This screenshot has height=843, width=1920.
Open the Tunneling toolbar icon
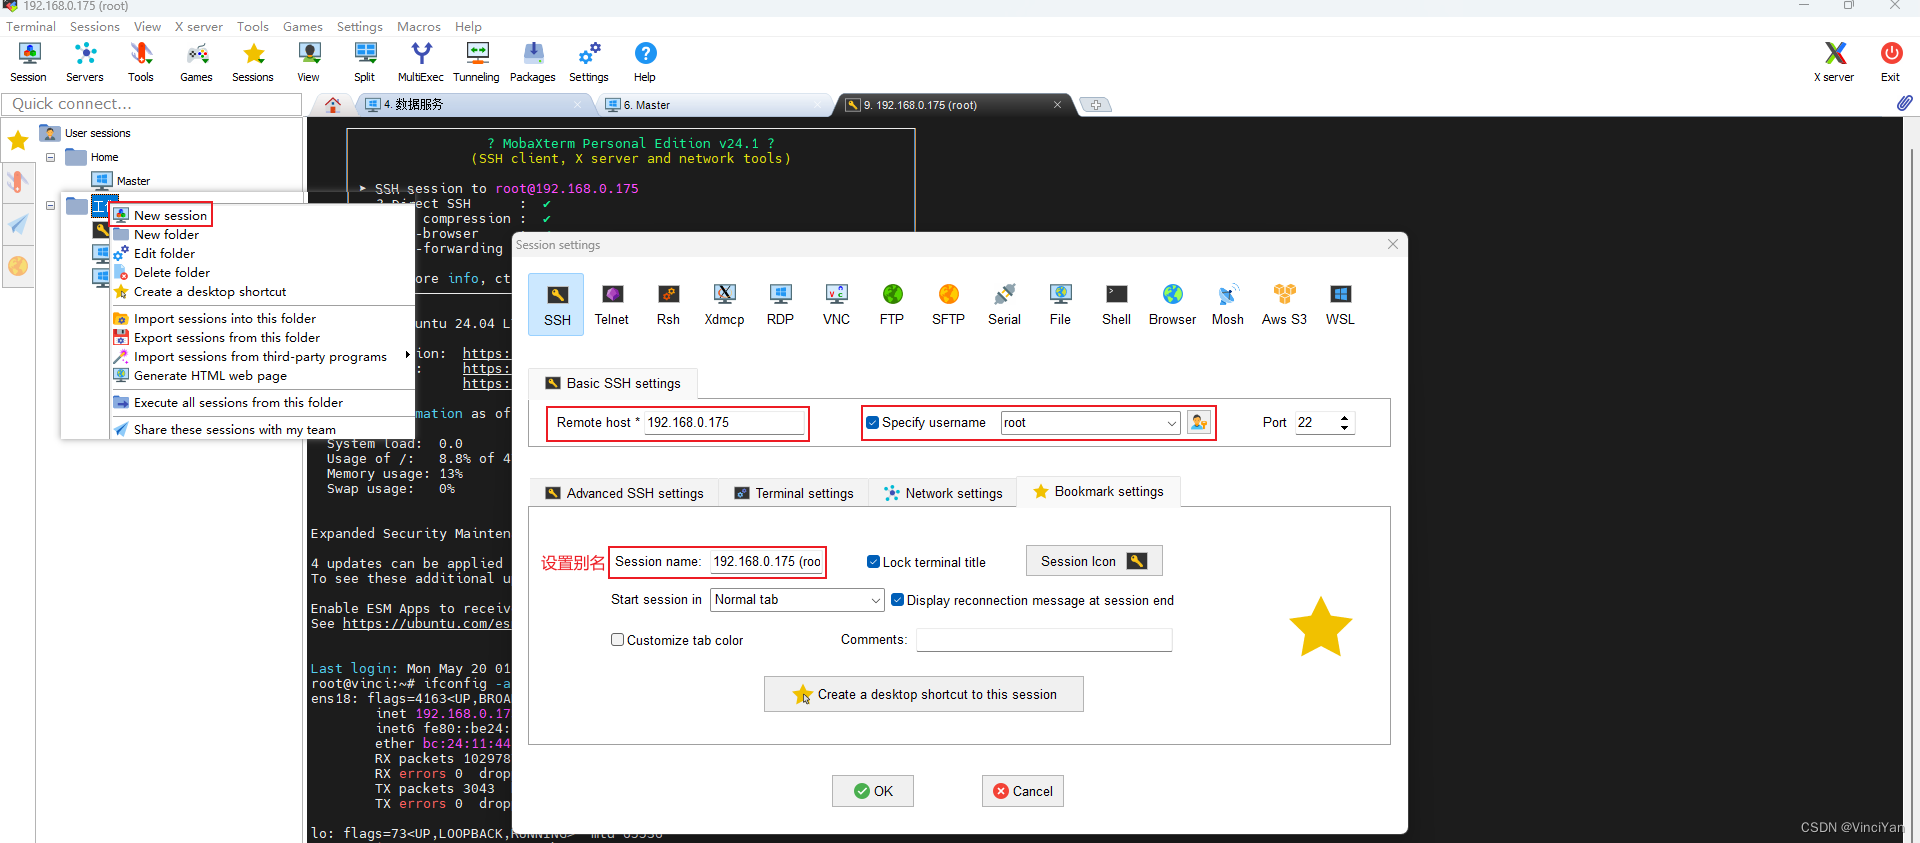477,62
